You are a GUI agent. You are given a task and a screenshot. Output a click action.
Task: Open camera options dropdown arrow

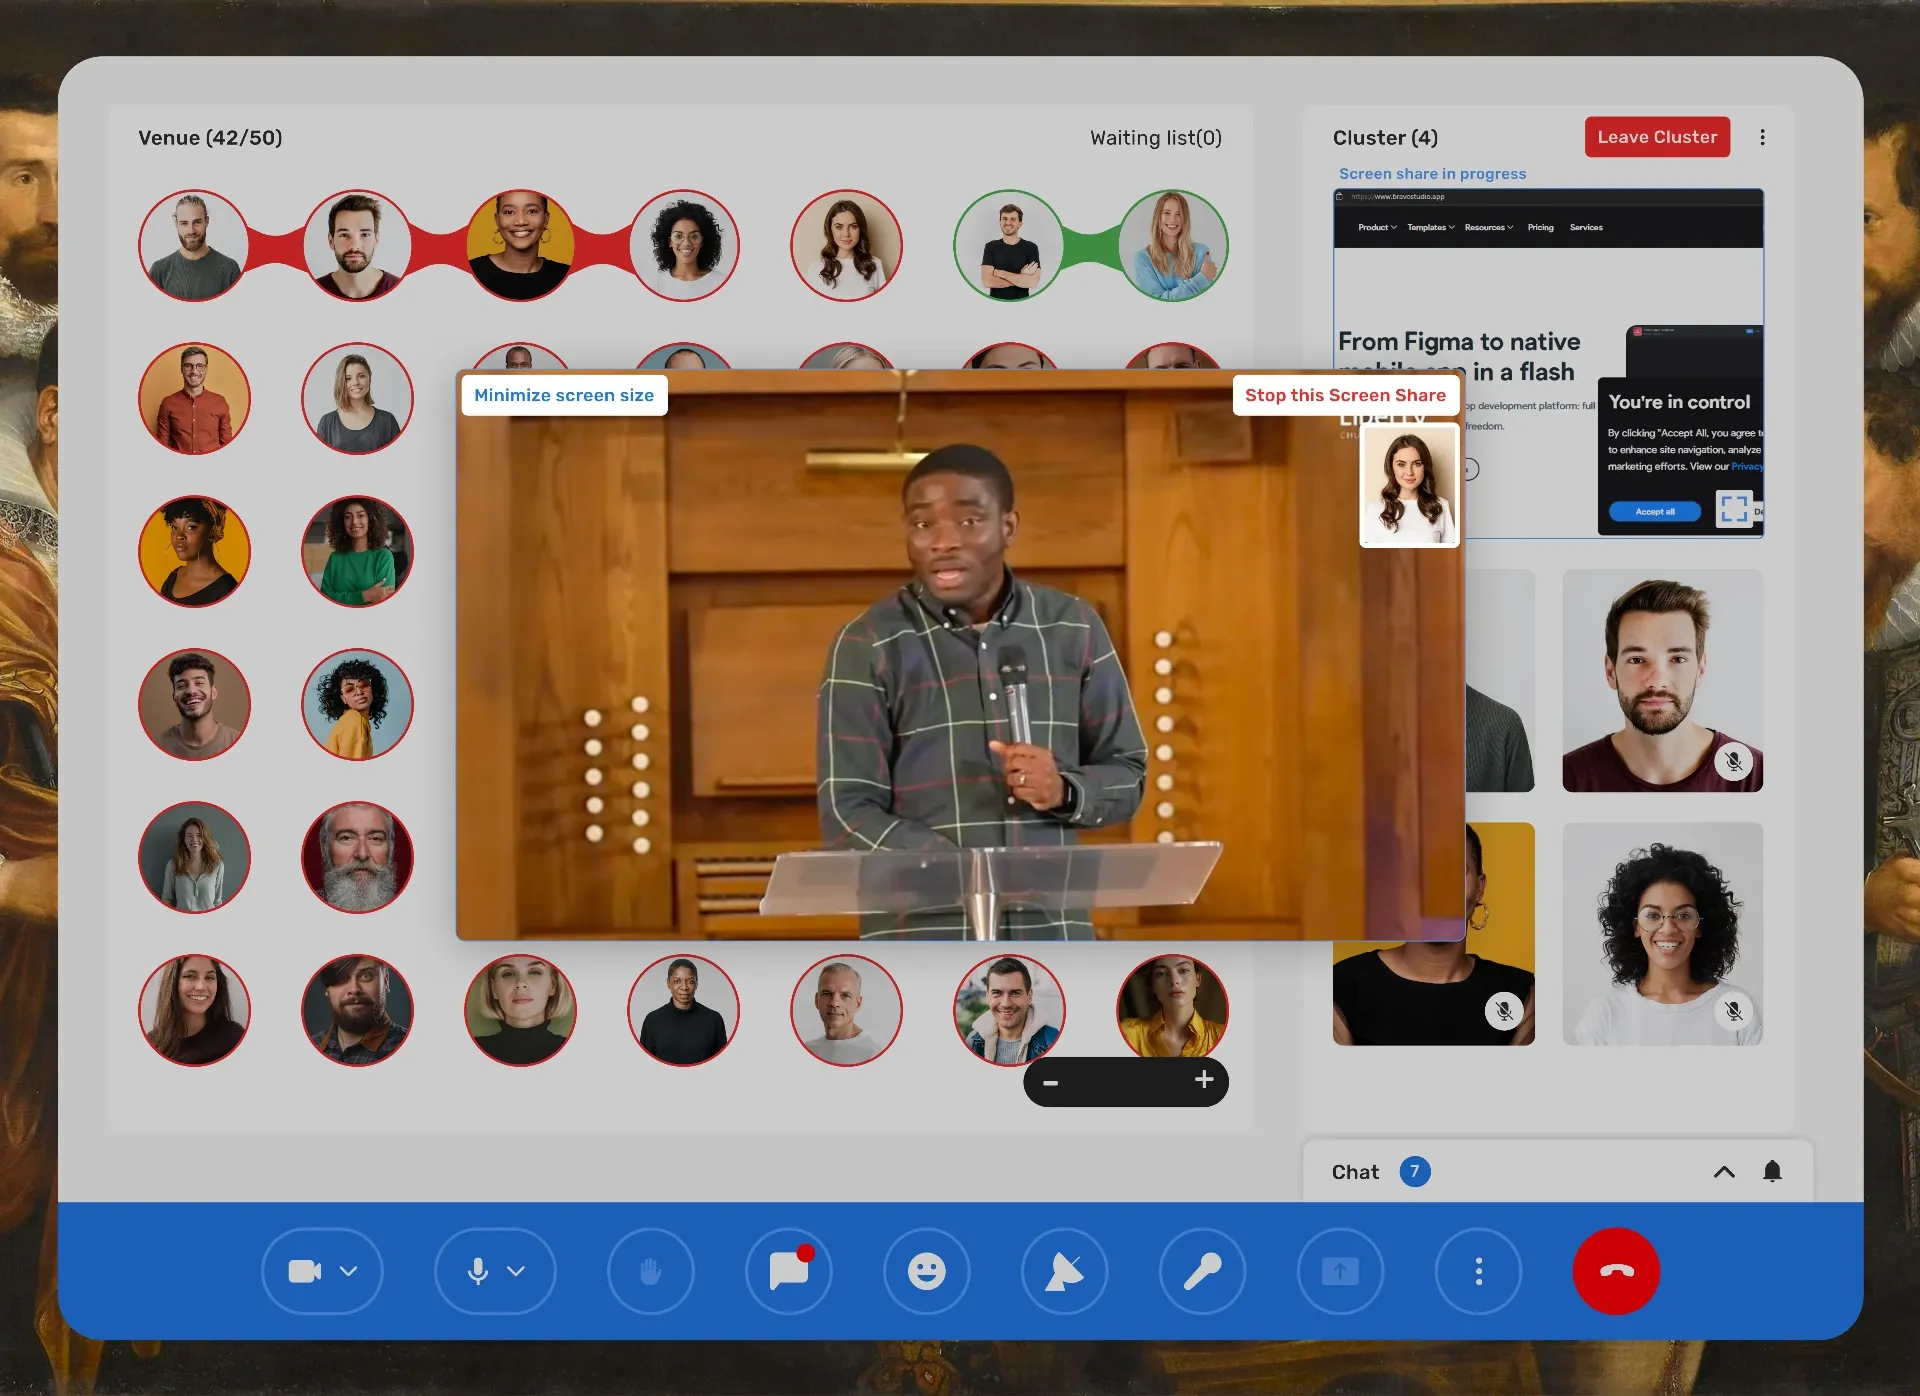[348, 1271]
